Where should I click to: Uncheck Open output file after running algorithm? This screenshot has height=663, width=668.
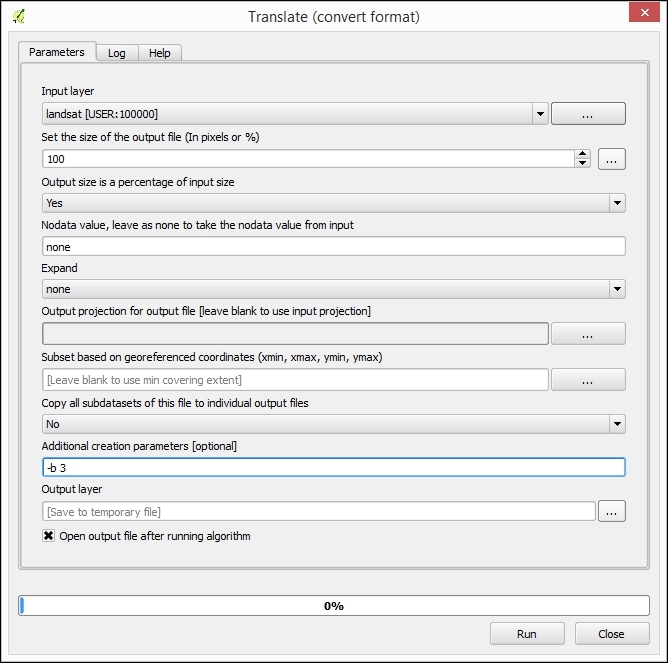49,536
